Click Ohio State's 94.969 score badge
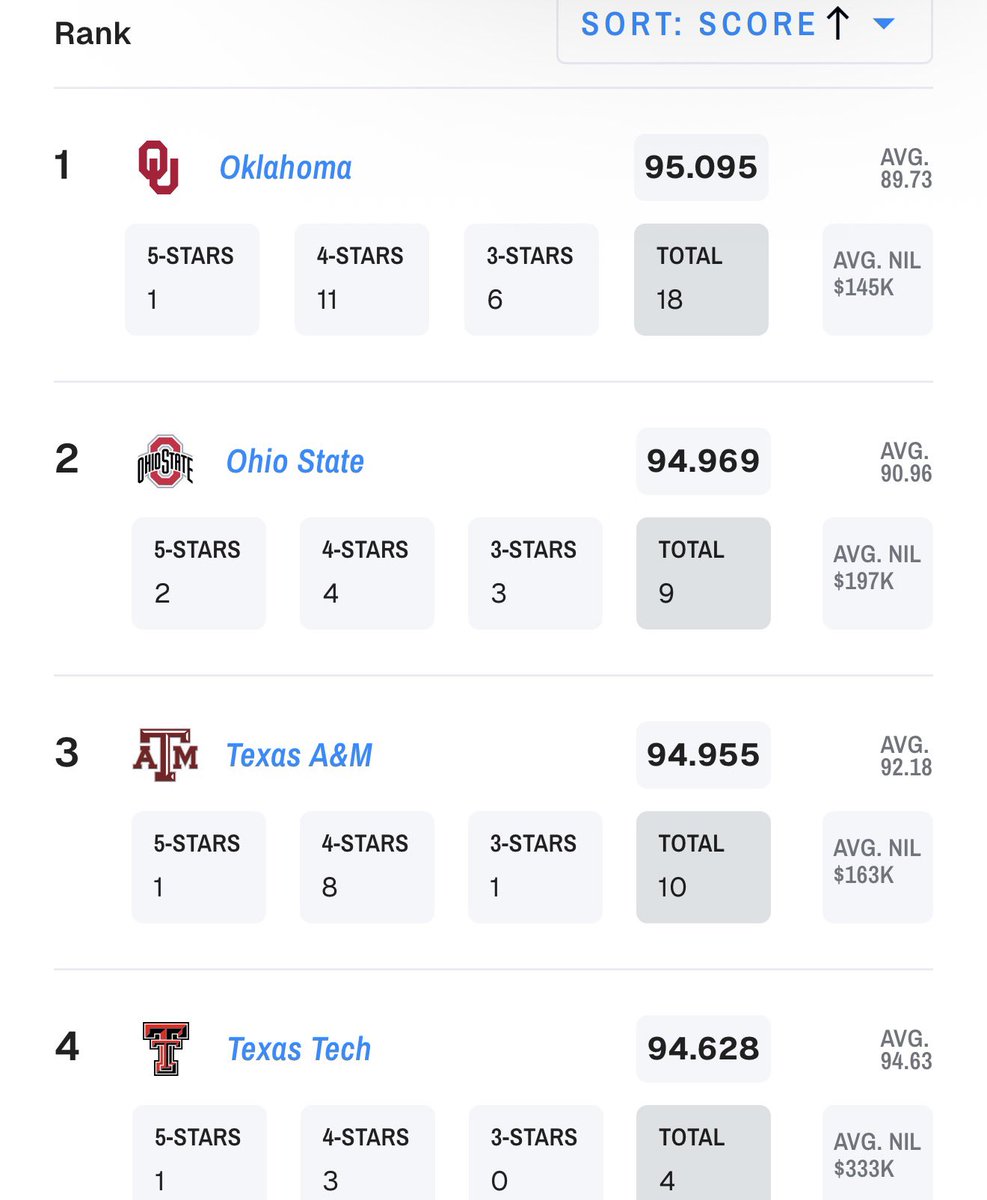Screen dimensions: 987x1200 click(703, 461)
